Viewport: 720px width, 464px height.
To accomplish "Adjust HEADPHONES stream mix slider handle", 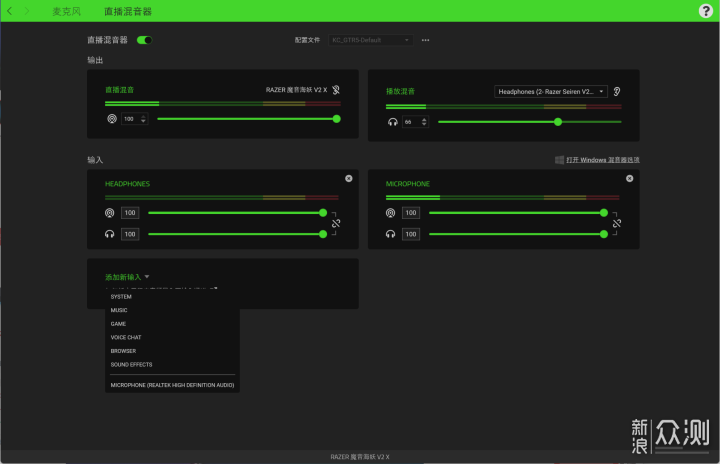I will (323, 213).
